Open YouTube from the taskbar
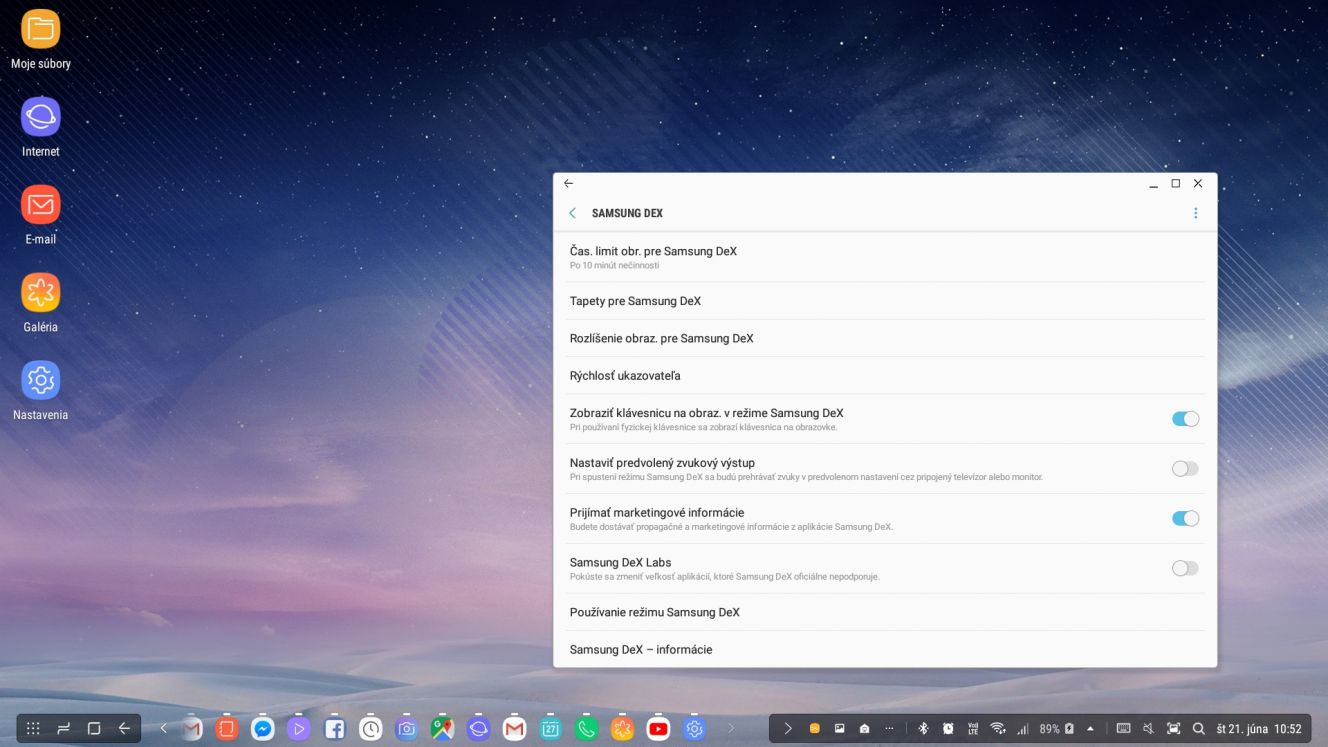 659,729
